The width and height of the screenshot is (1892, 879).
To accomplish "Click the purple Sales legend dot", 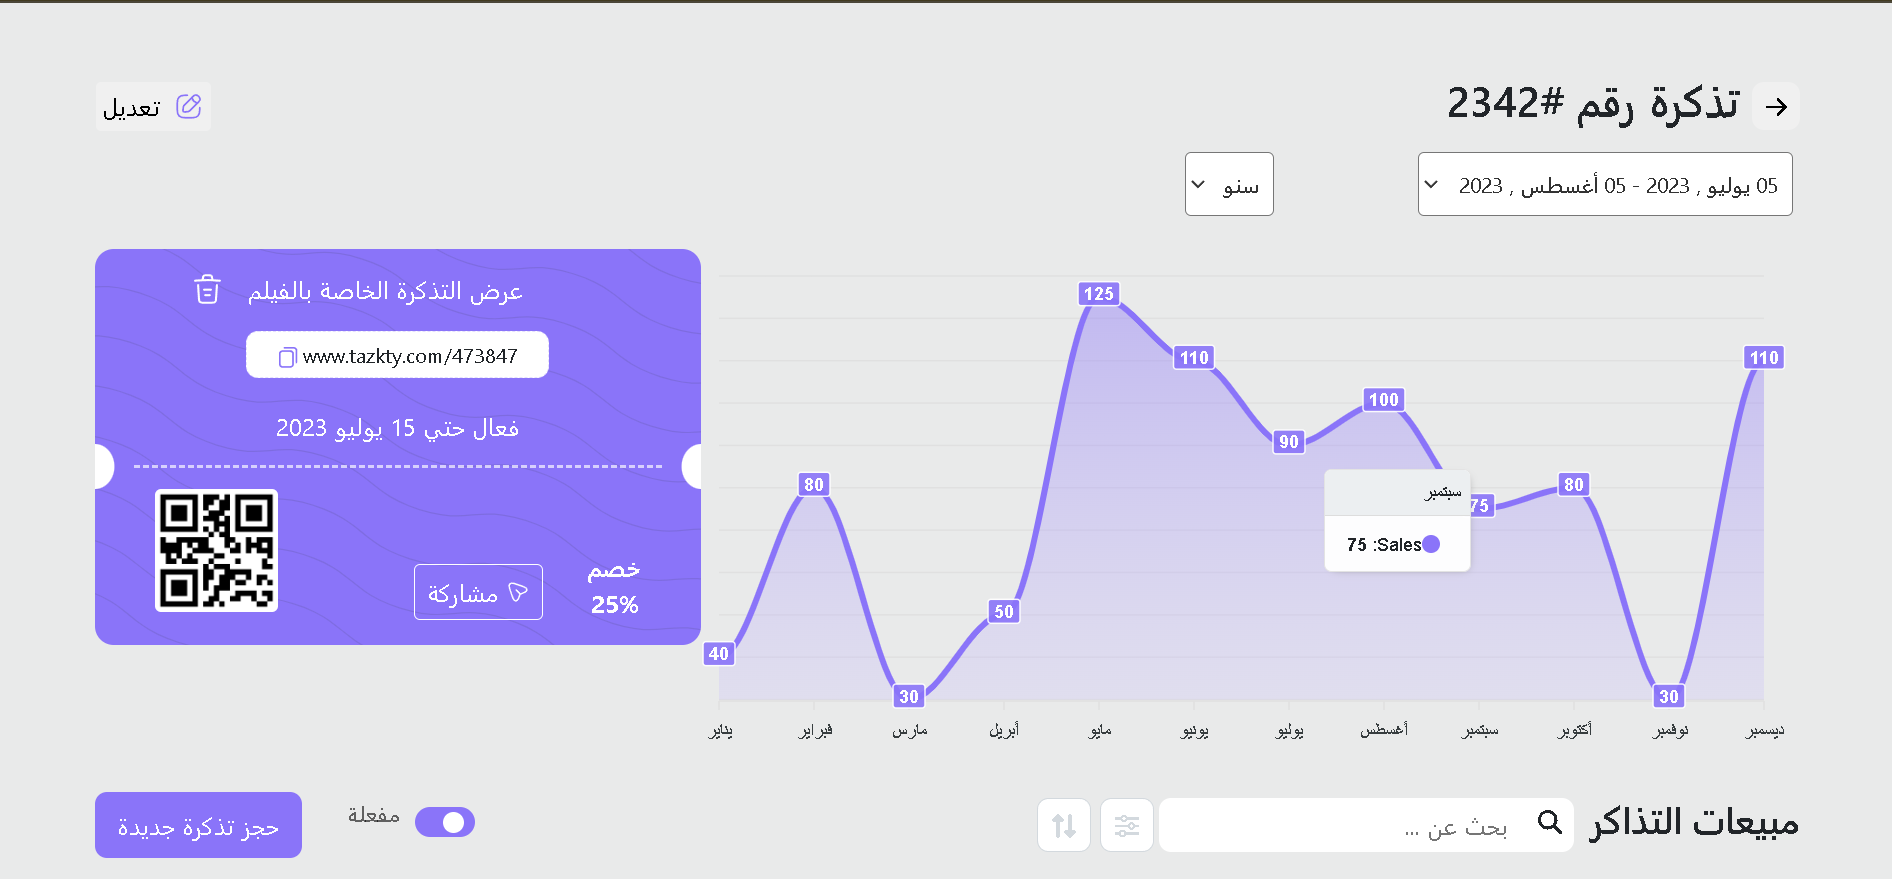I will click(x=1431, y=544).
